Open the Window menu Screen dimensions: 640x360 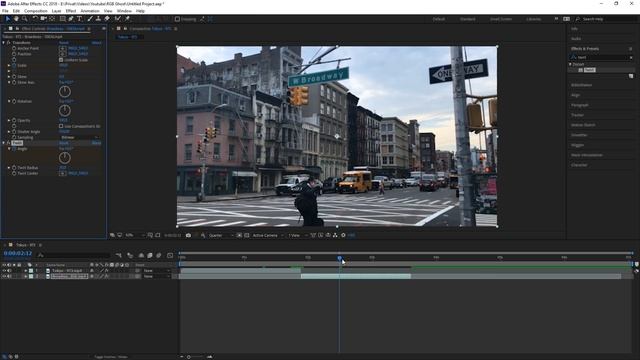tap(124, 11)
